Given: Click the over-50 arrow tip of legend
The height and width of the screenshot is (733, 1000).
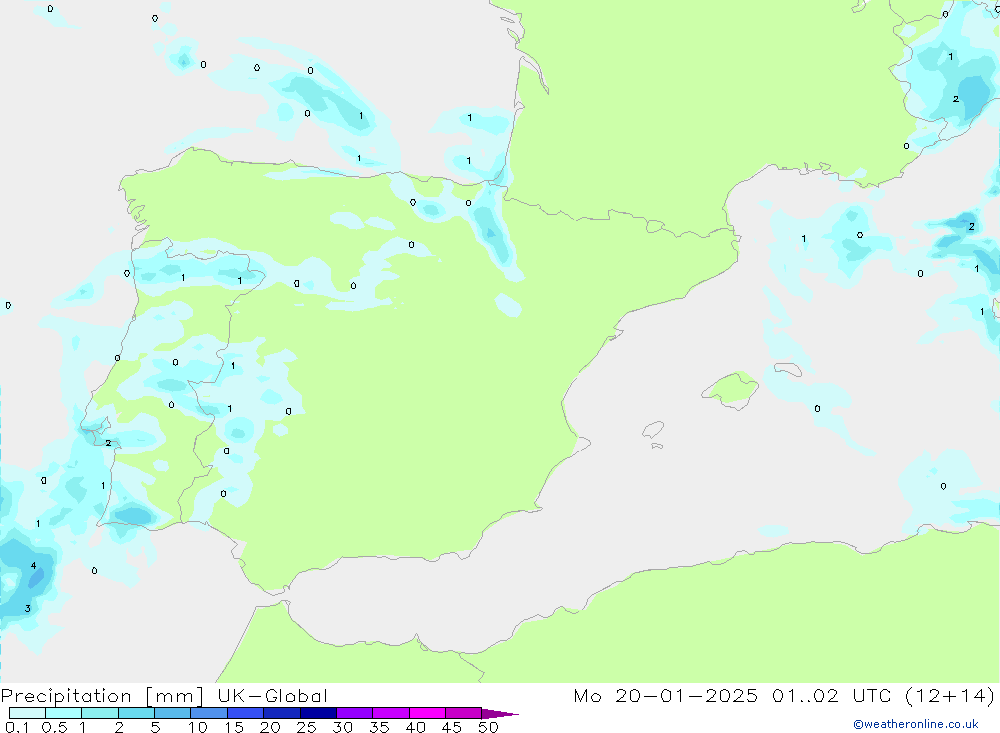Looking at the screenshot, I should (x=500, y=714).
